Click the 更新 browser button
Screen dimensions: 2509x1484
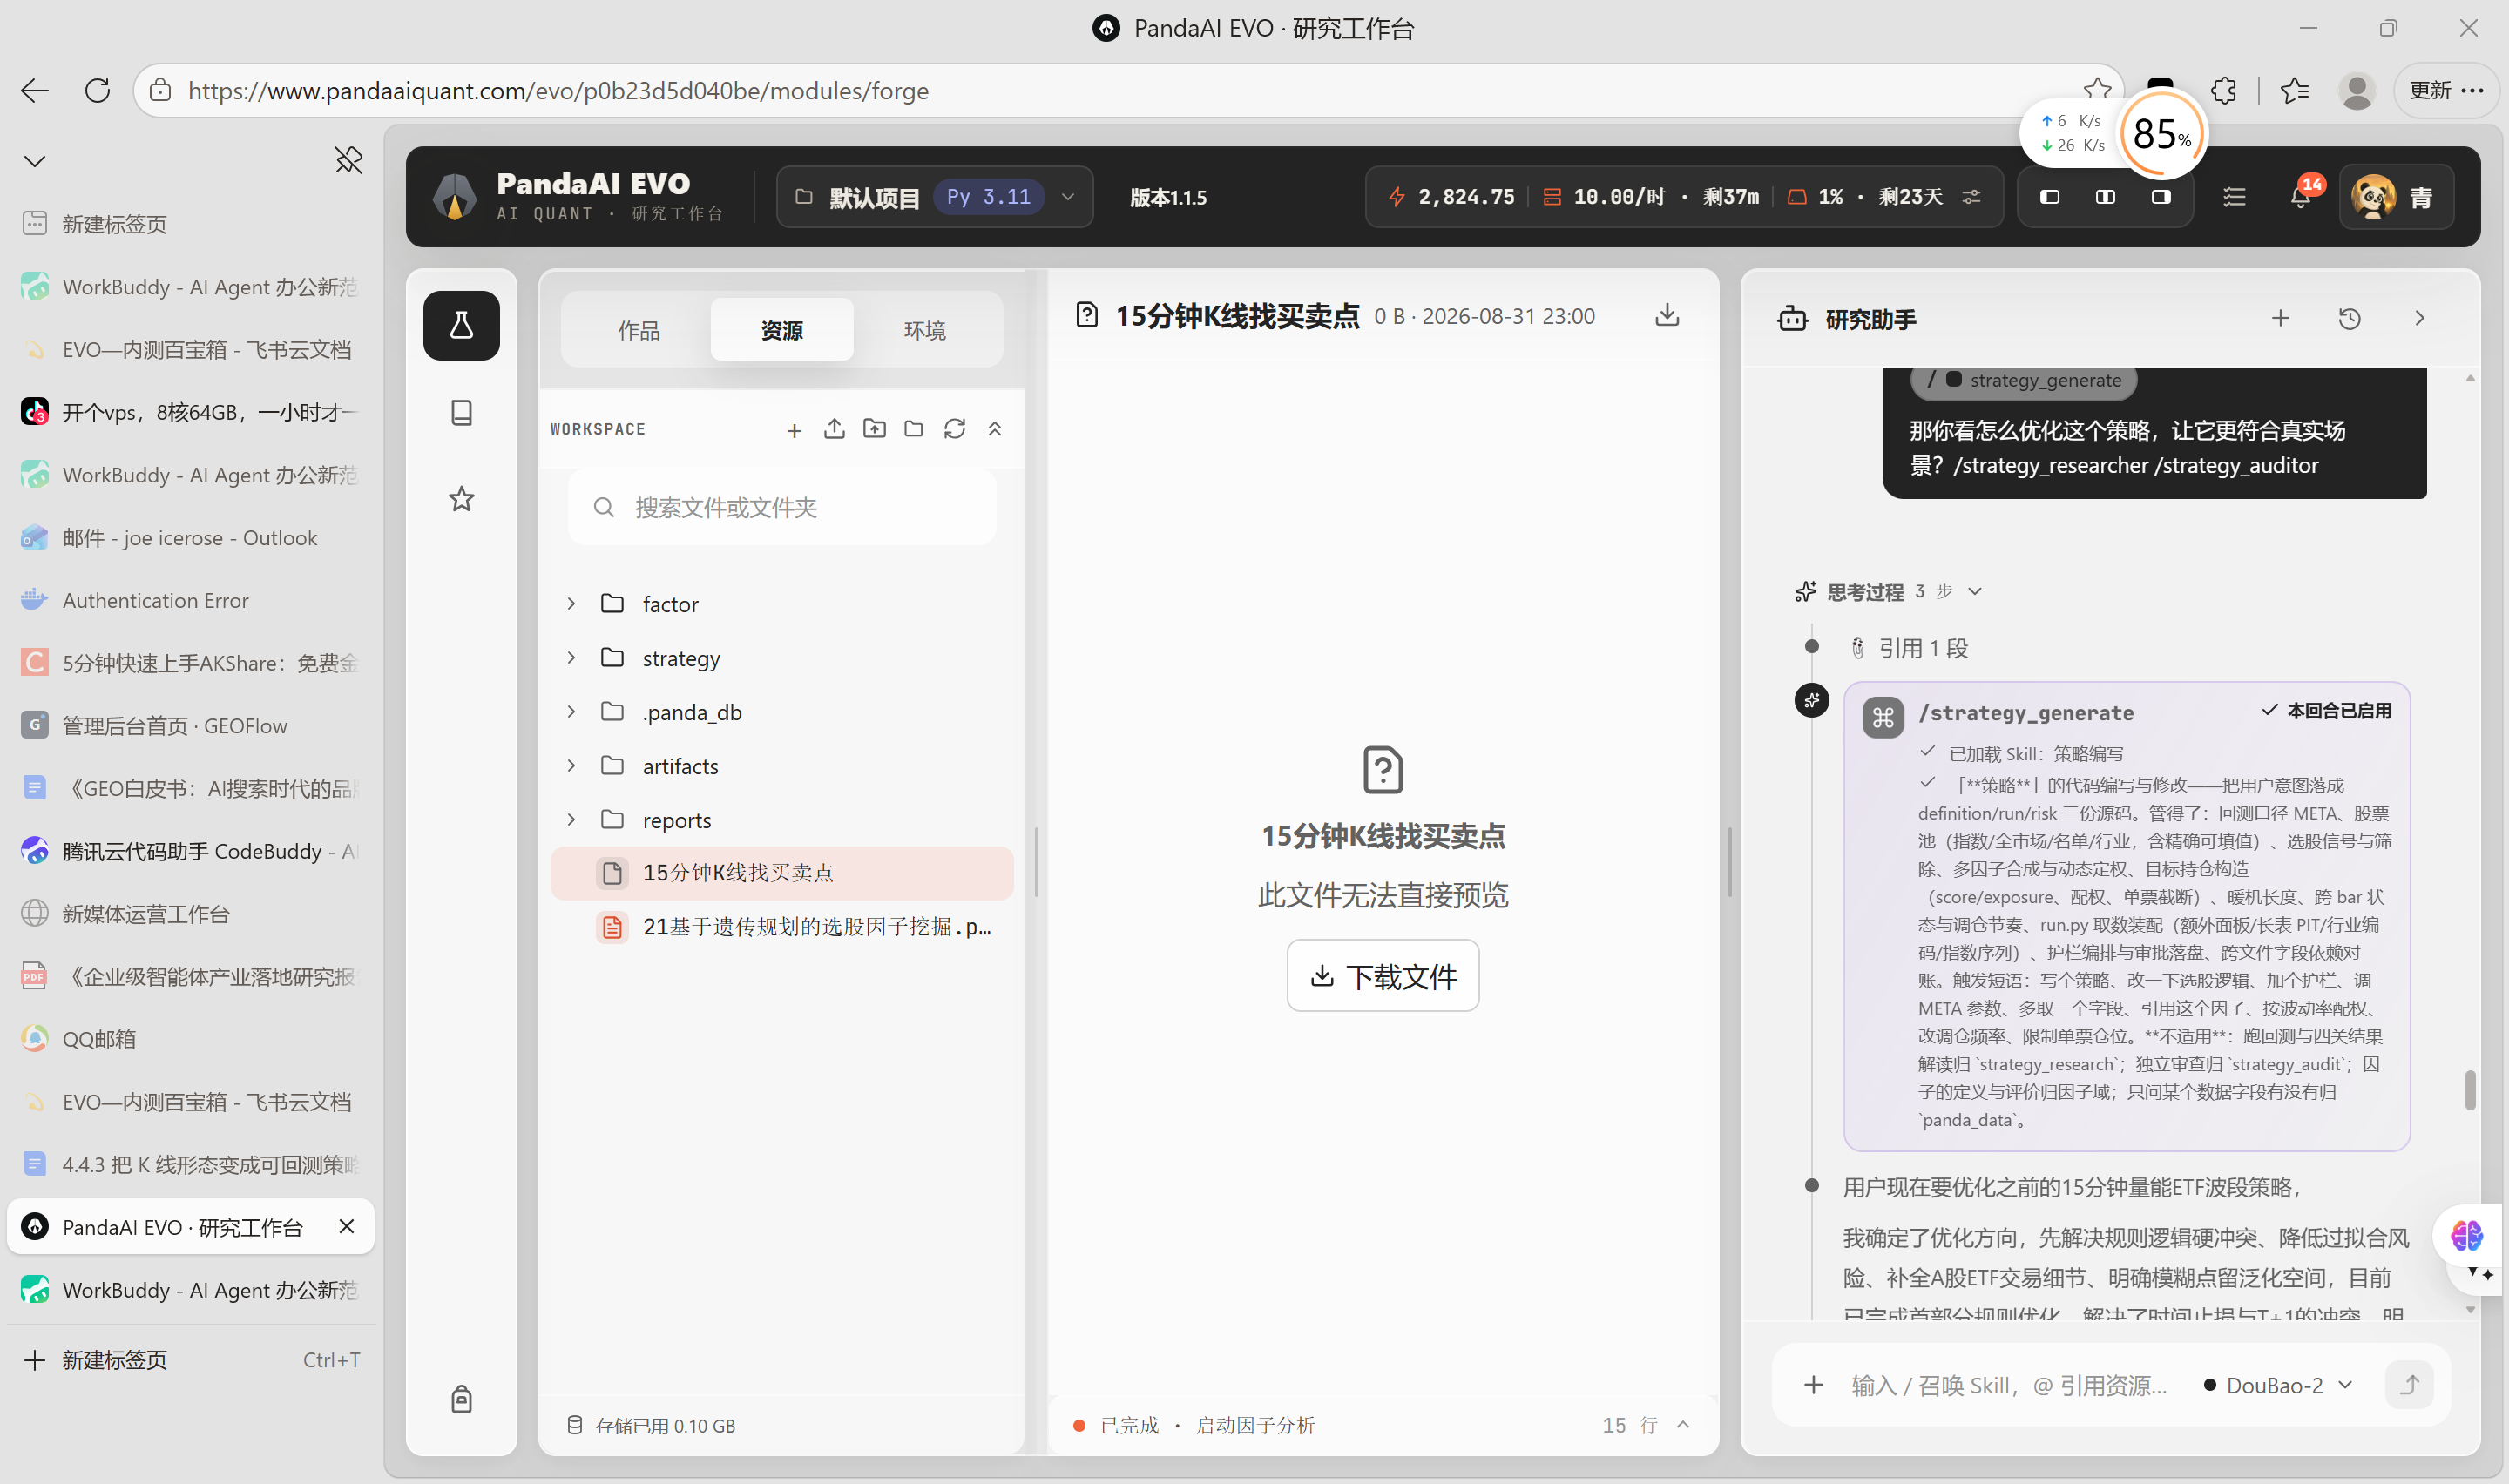click(x=2445, y=91)
